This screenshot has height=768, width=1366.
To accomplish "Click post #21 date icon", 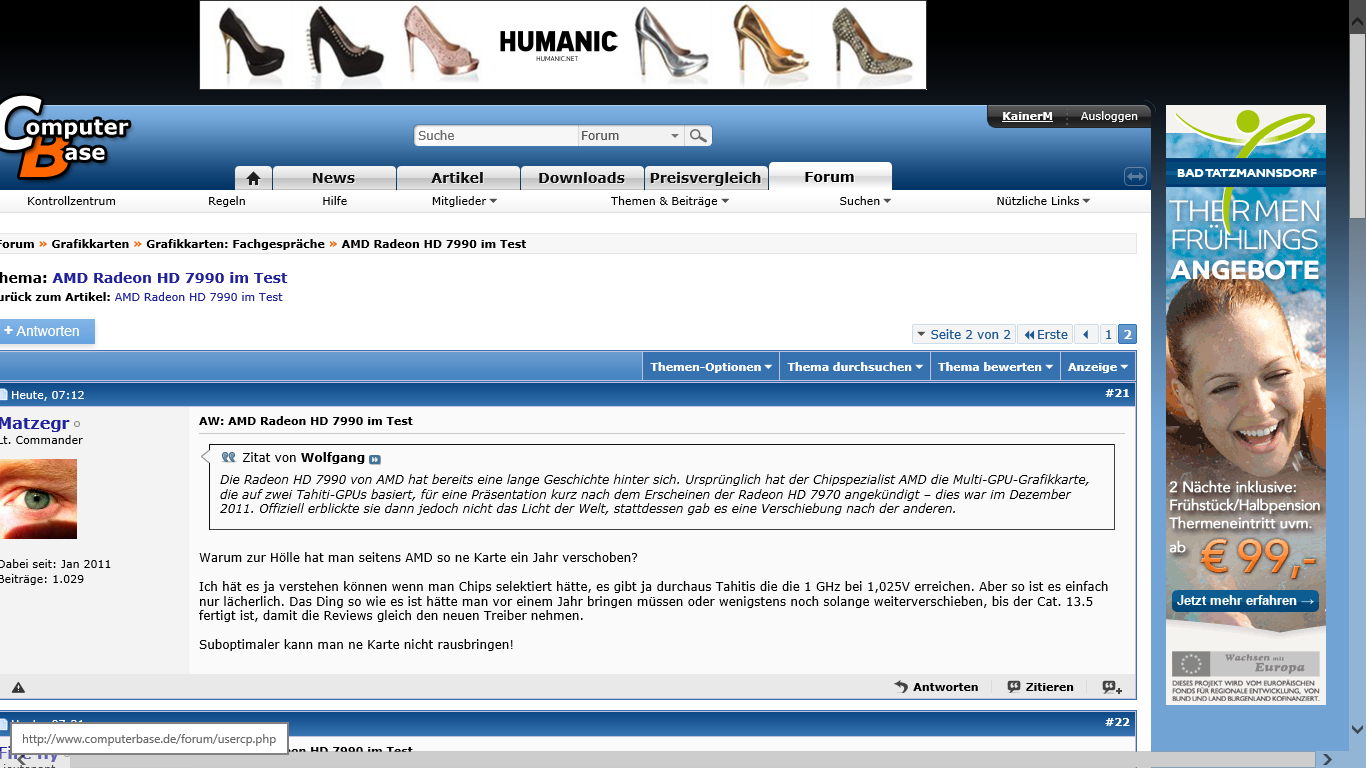I will pos(3,395).
